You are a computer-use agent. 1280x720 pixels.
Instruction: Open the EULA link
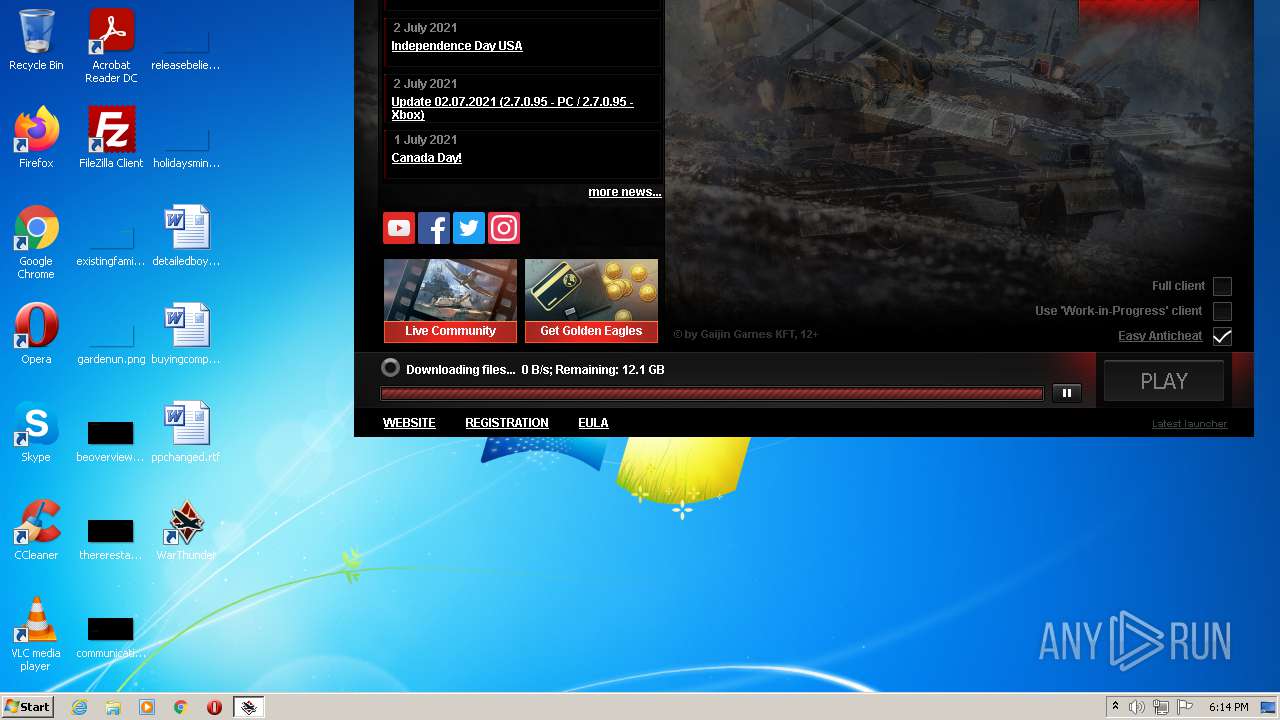[x=593, y=423]
